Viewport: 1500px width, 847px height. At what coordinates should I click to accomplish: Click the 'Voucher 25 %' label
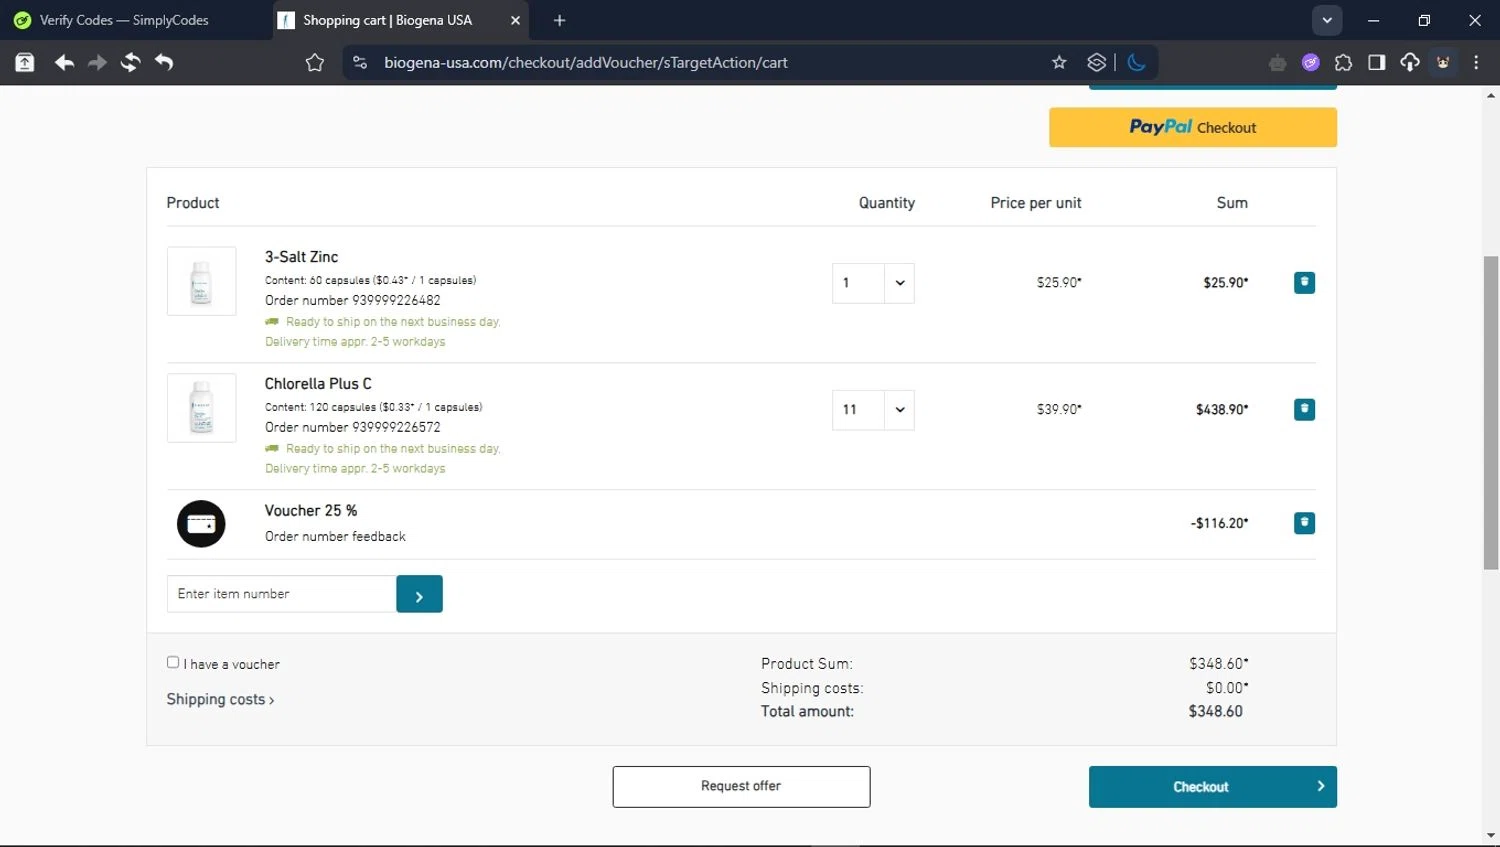(310, 511)
